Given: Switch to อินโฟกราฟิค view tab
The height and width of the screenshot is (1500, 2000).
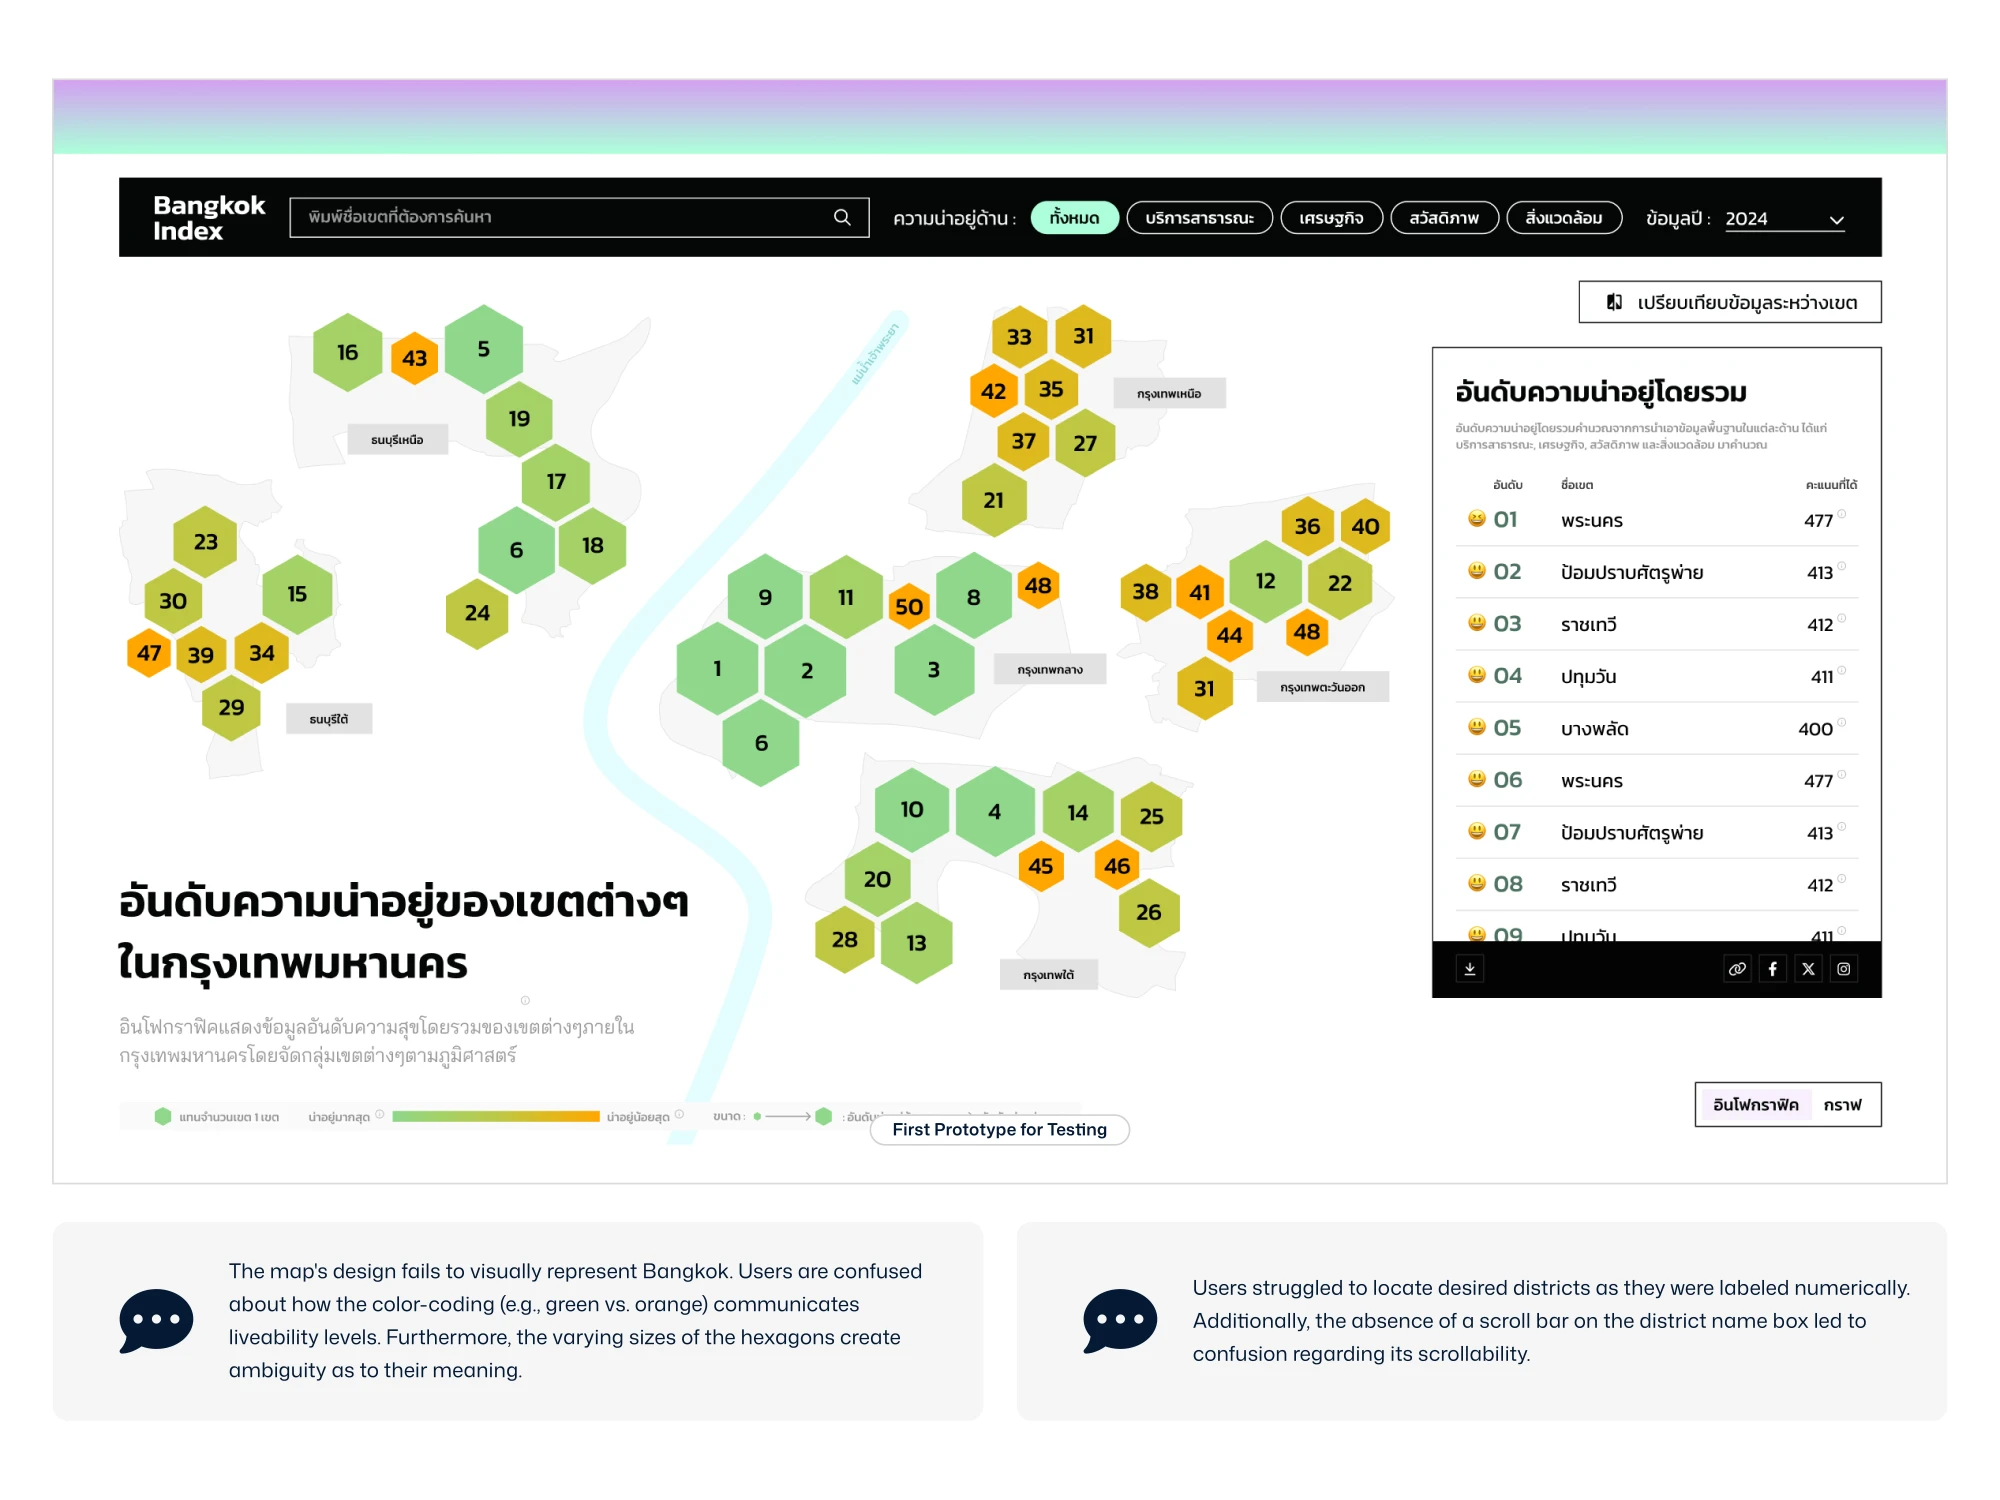Looking at the screenshot, I should 1755,1104.
